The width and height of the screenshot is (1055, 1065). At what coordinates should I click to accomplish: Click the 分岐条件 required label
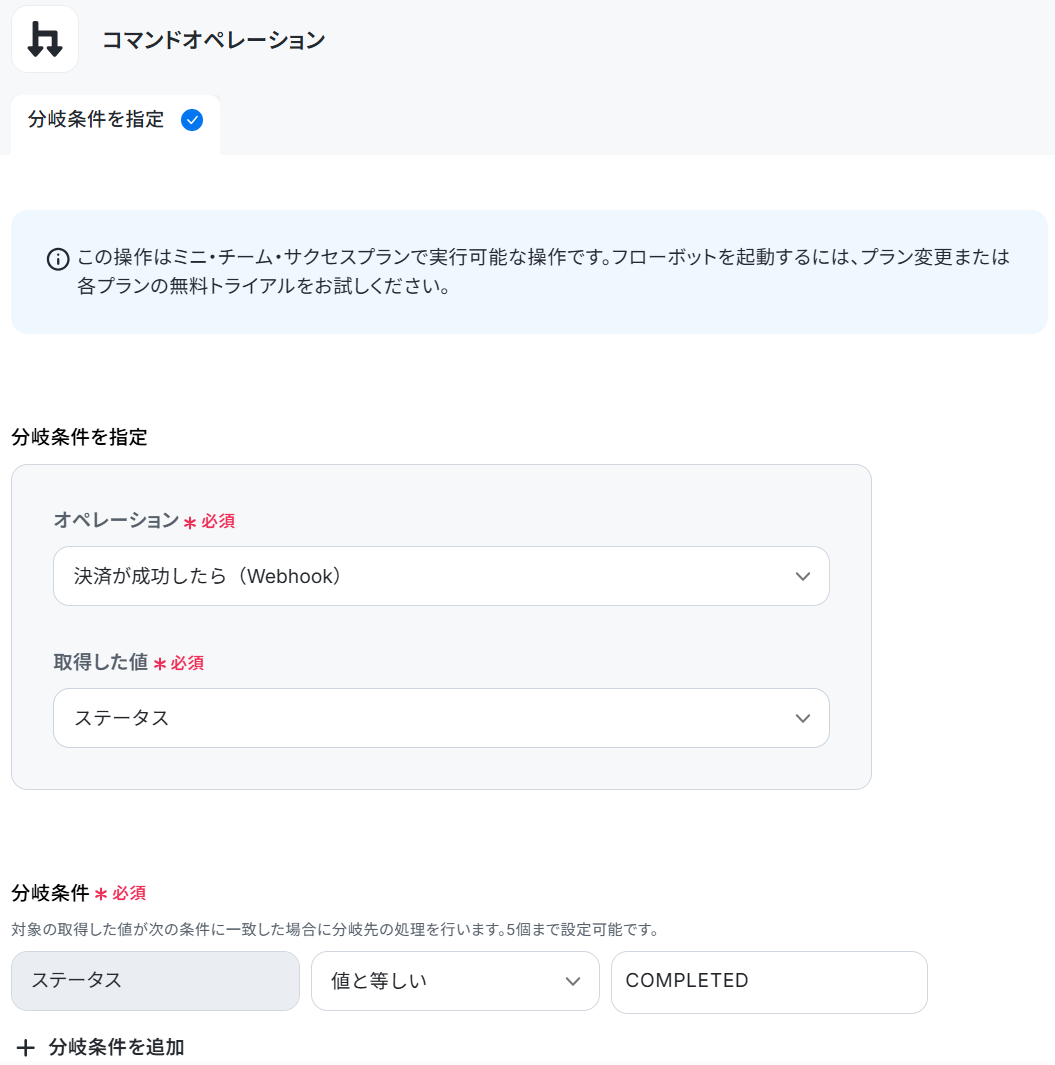pos(79,893)
